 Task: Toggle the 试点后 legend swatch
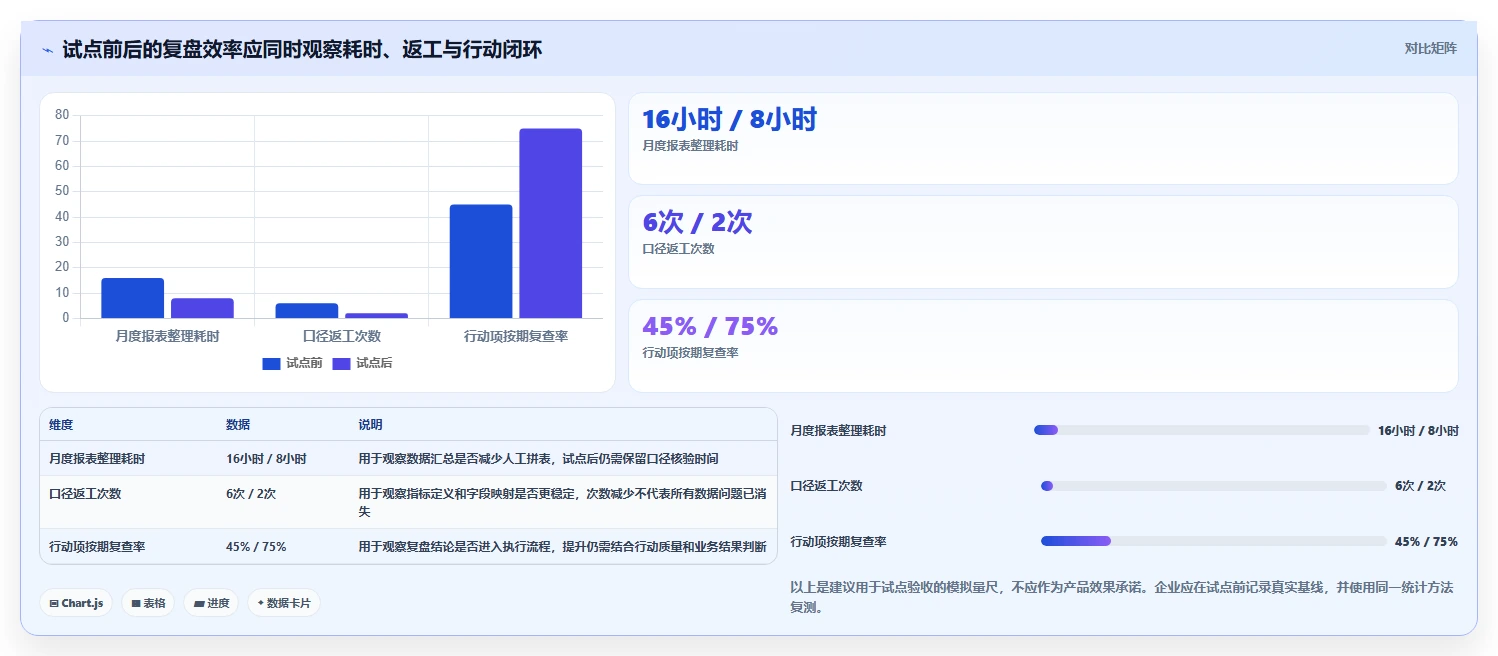pos(342,363)
